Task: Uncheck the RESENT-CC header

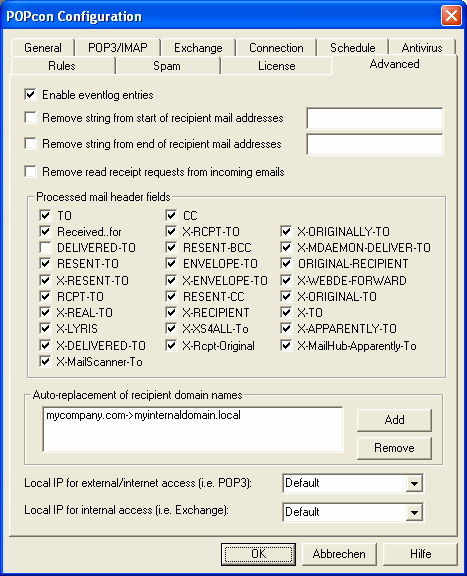Action: click(x=171, y=296)
